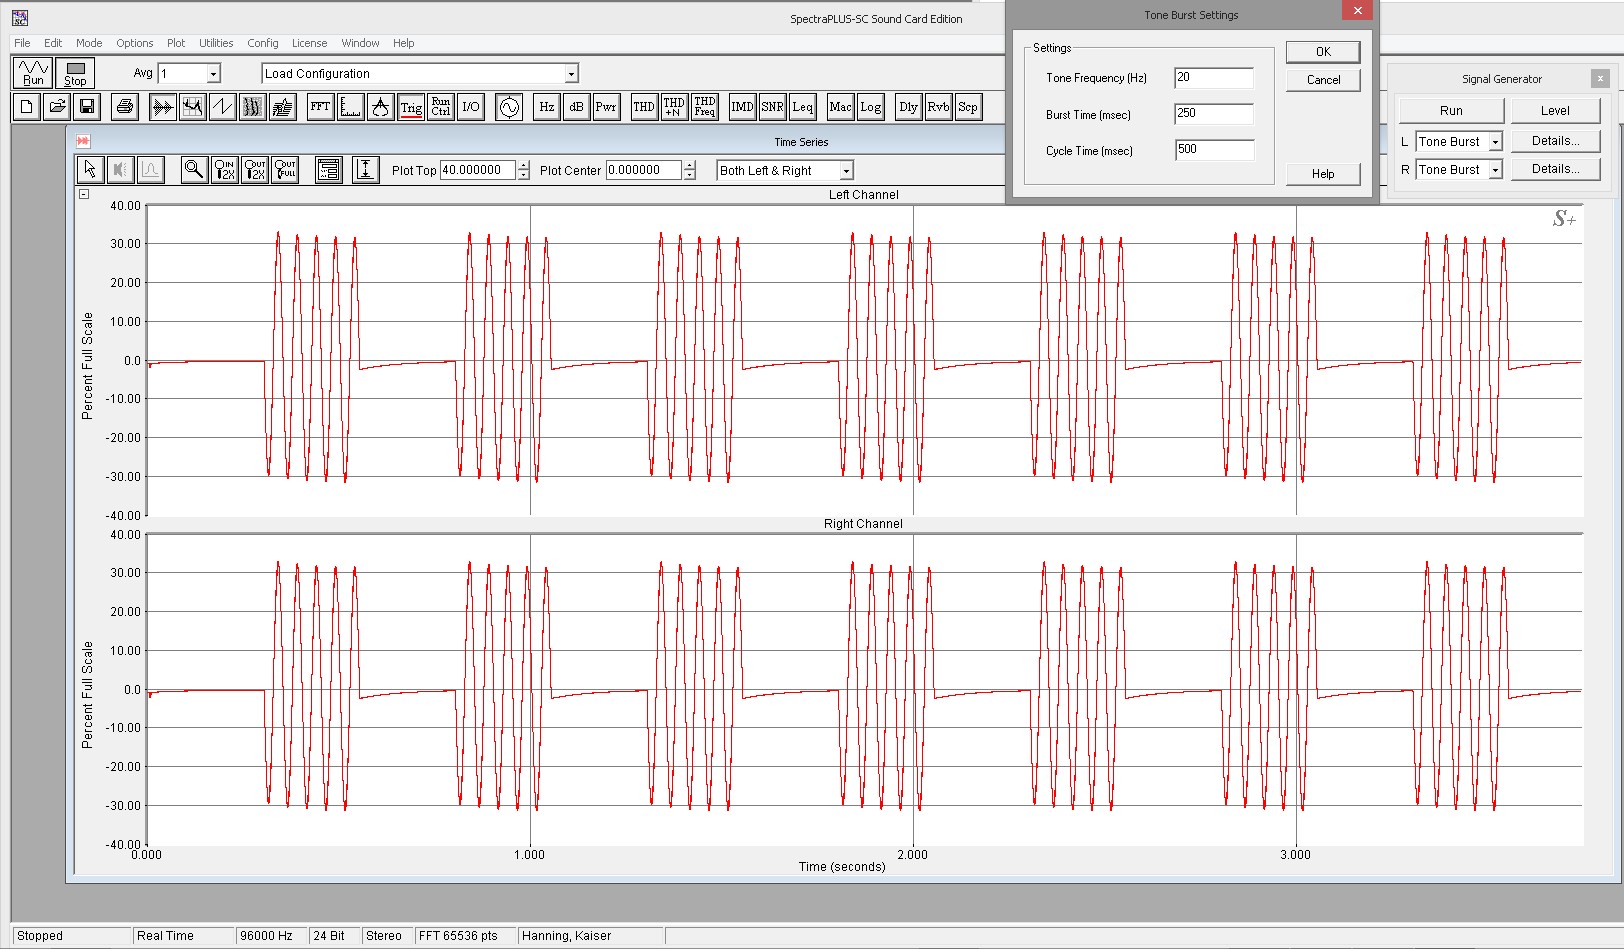Open the R channel Tone Burst dropdown

(1495, 170)
